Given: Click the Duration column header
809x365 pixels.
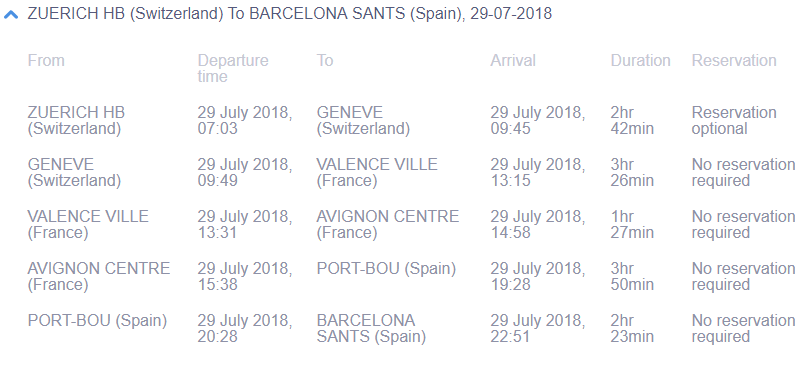Looking at the screenshot, I should 640,60.
